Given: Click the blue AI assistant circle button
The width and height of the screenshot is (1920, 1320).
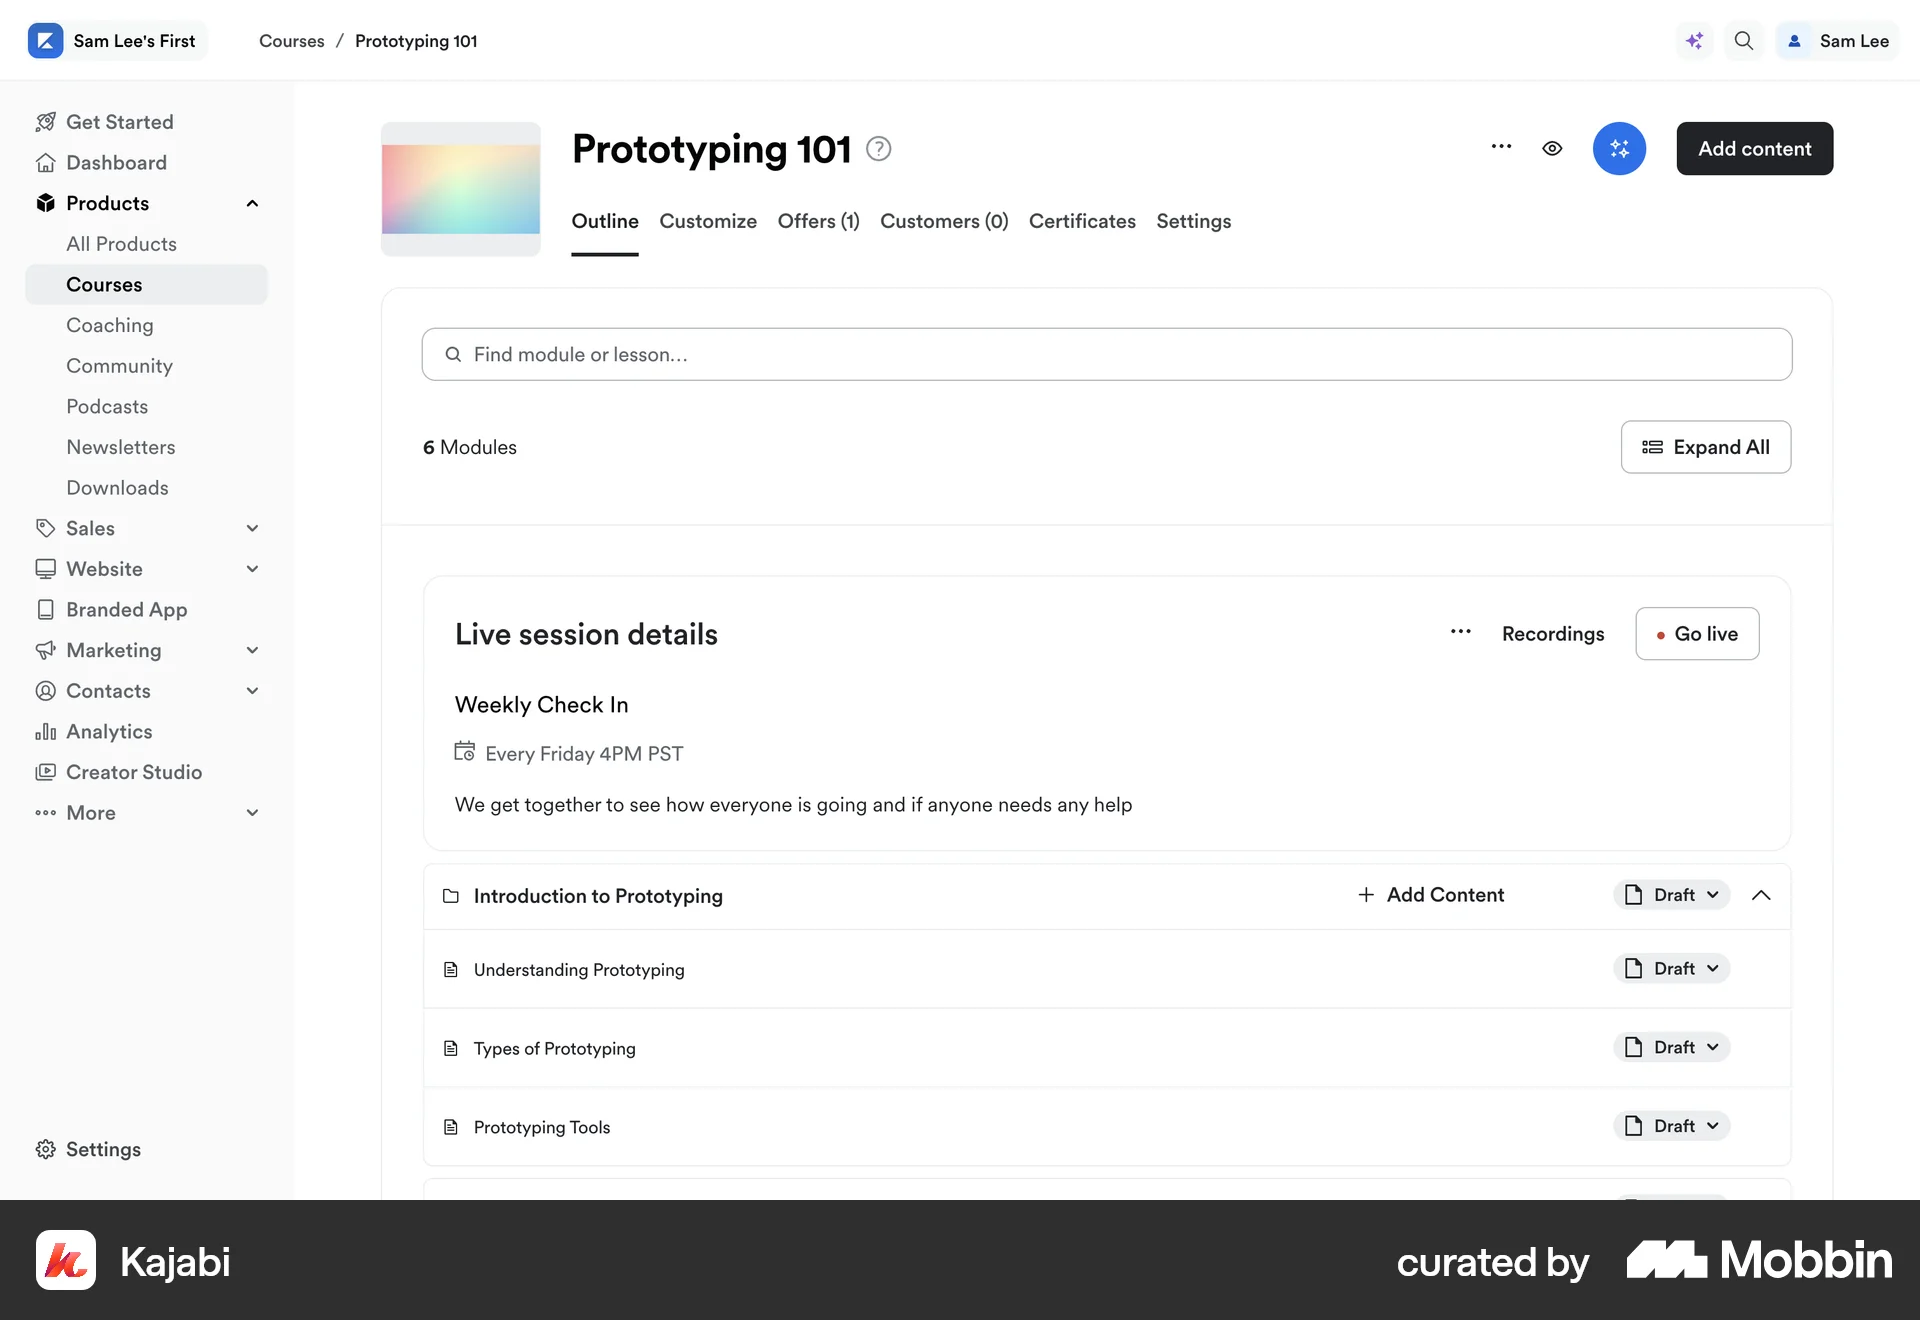Looking at the screenshot, I should (1619, 149).
